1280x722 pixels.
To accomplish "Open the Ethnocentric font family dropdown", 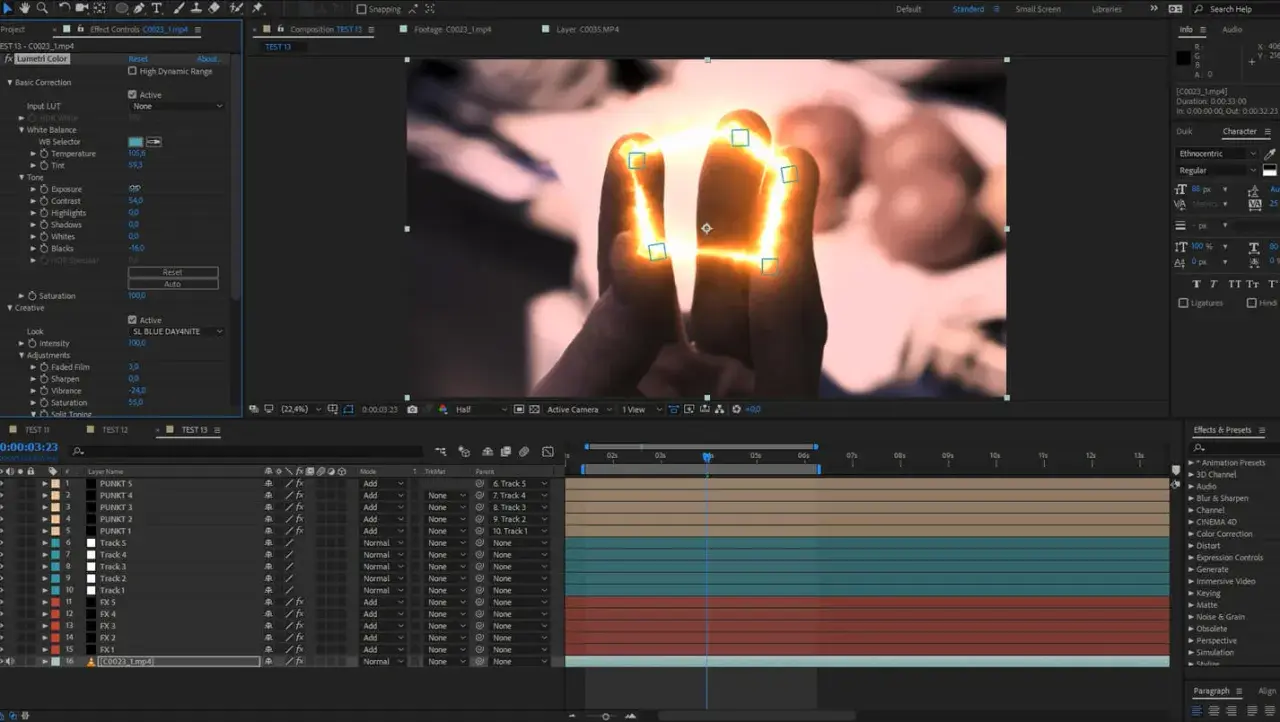I will click(x=1218, y=154).
